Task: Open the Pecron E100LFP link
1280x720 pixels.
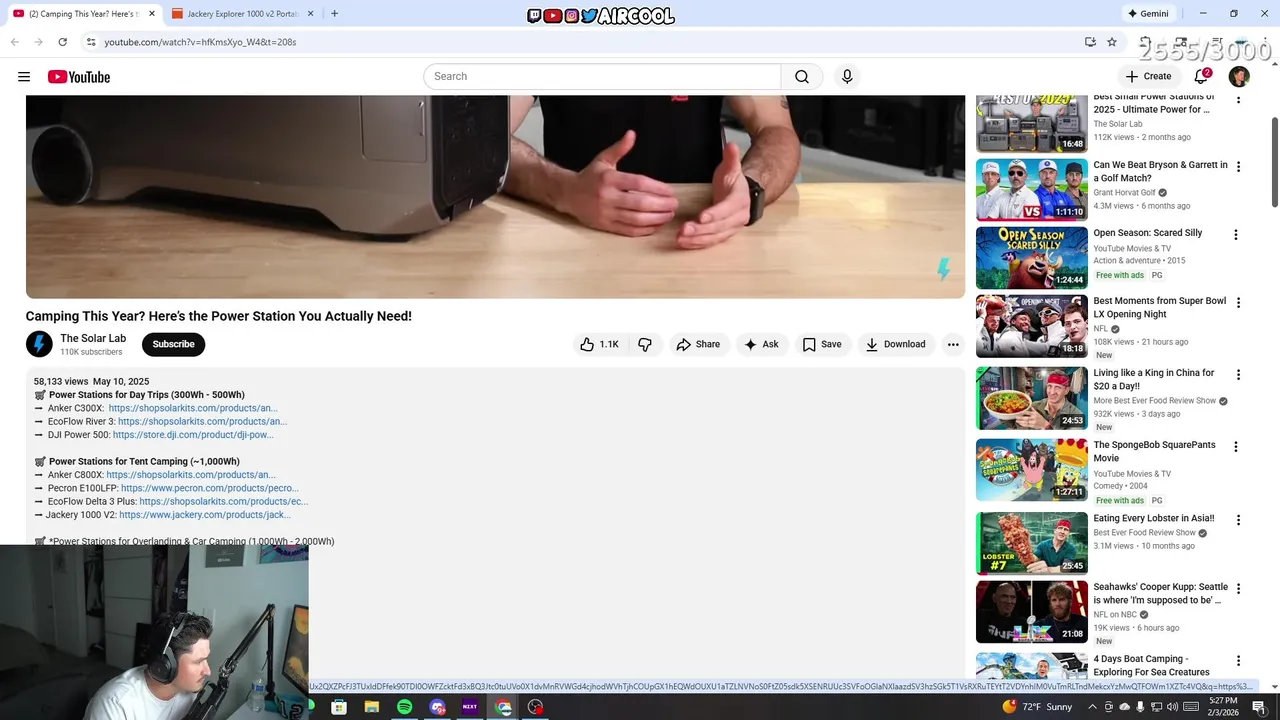Action: [210, 489]
